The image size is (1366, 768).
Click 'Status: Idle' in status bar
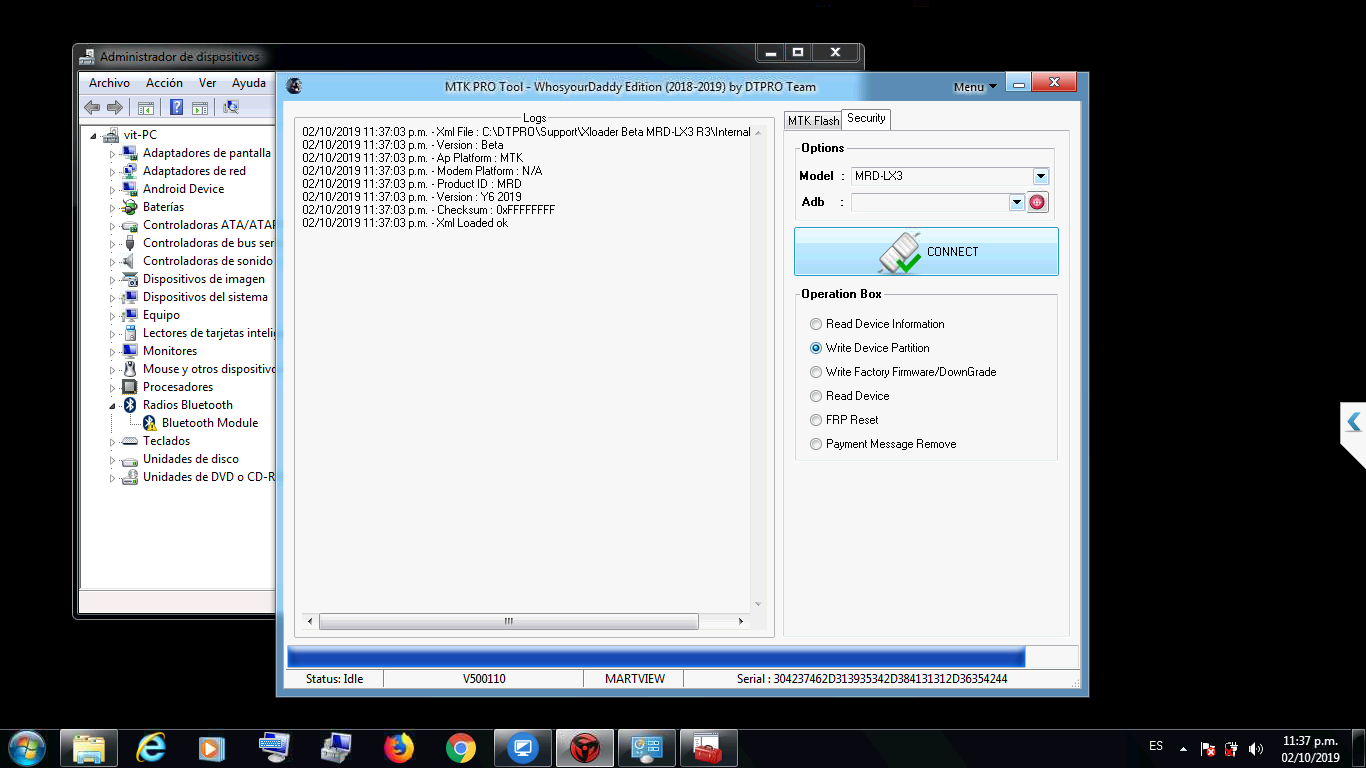[x=335, y=679]
